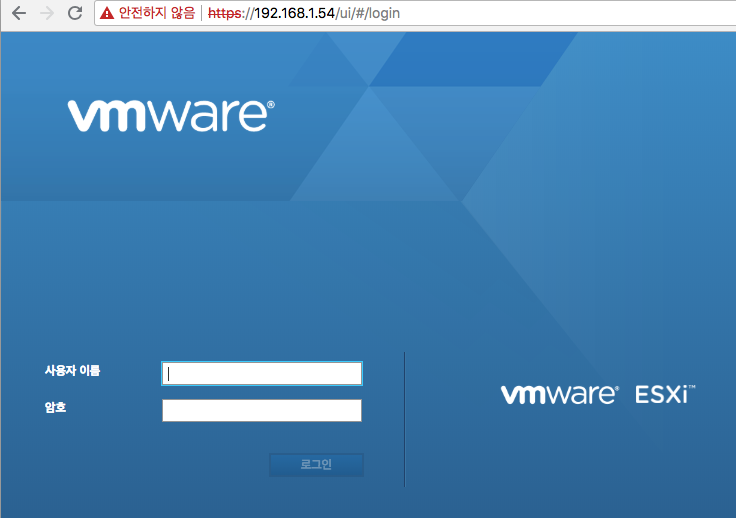Viewport: 736px width, 518px height.
Task: Click the vmware ESXi logo
Action: click(598, 395)
